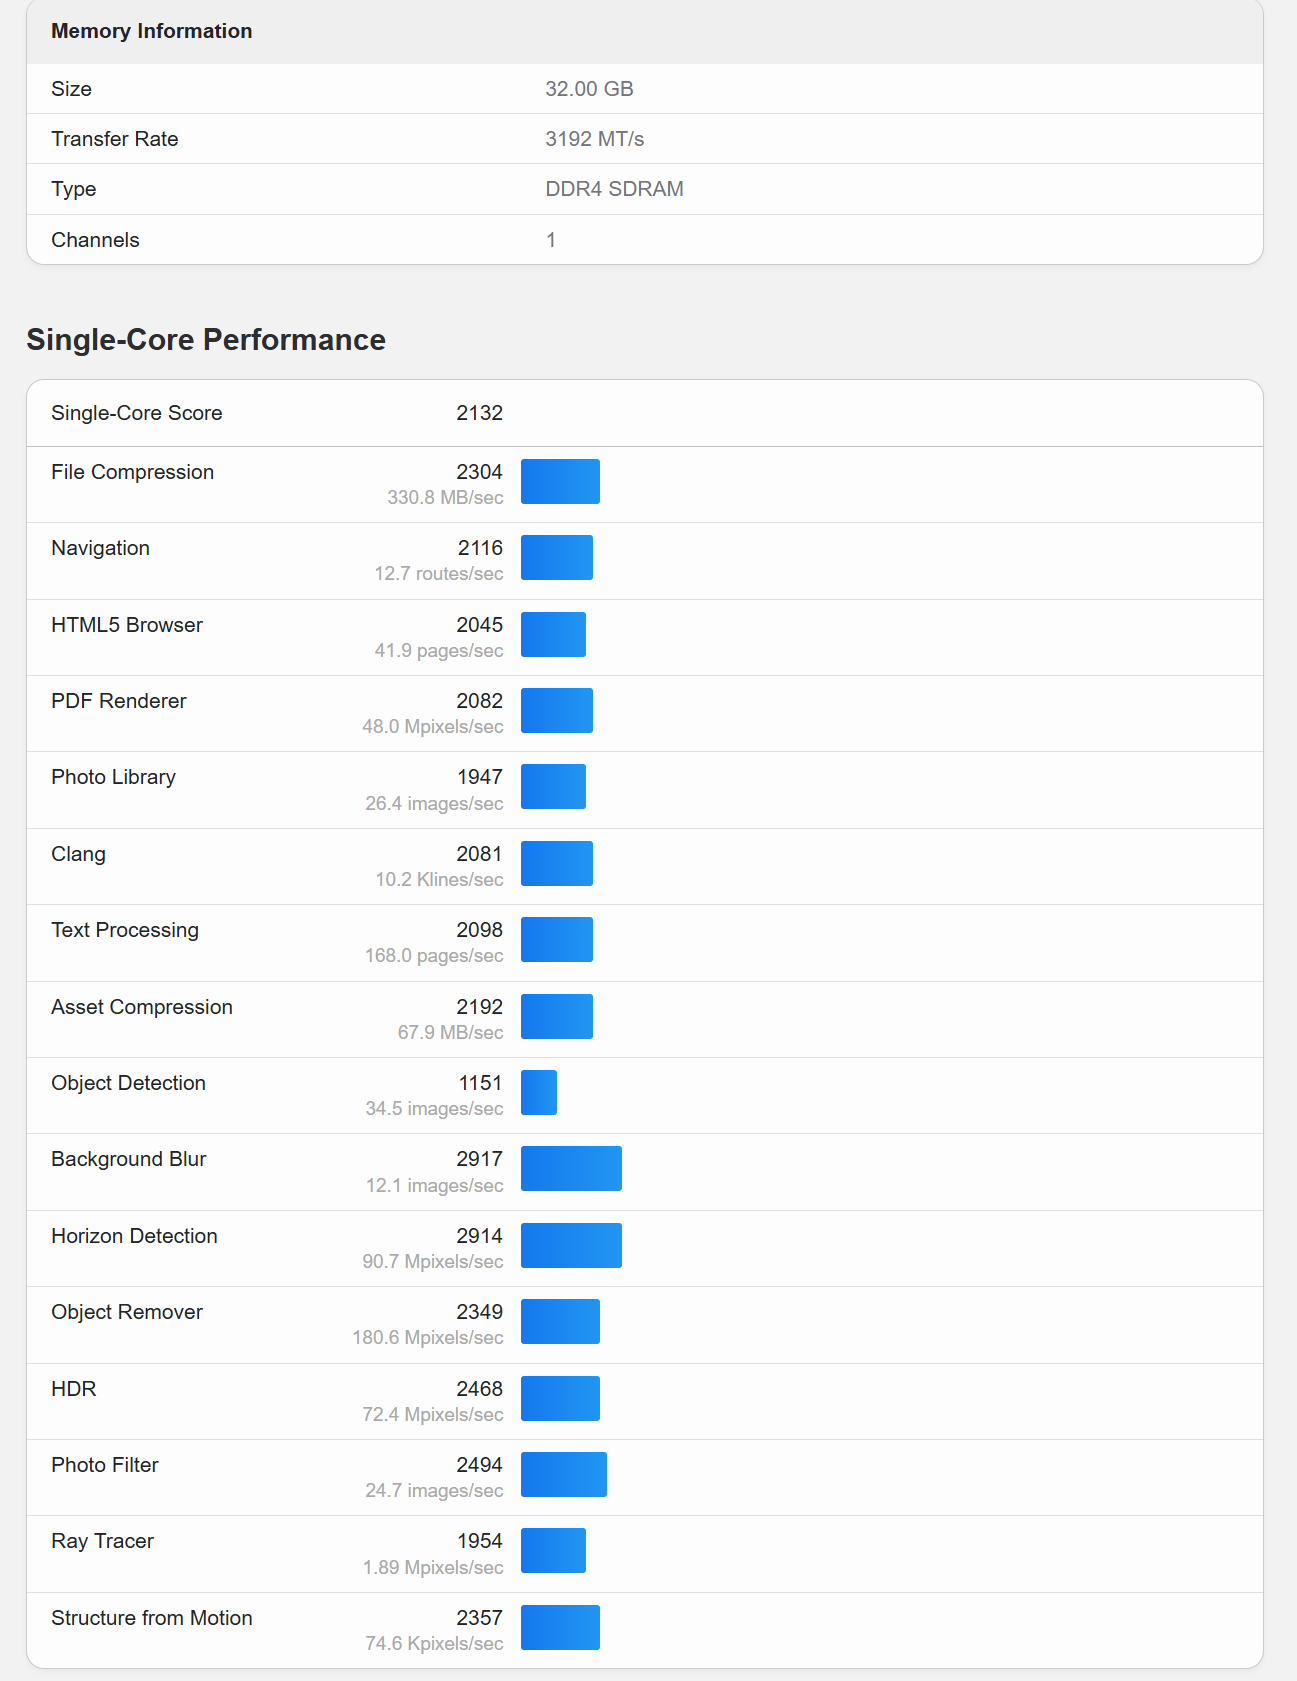The image size is (1297, 1681).
Task: Select the Single-Core Score value 2132
Action: [479, 413]
